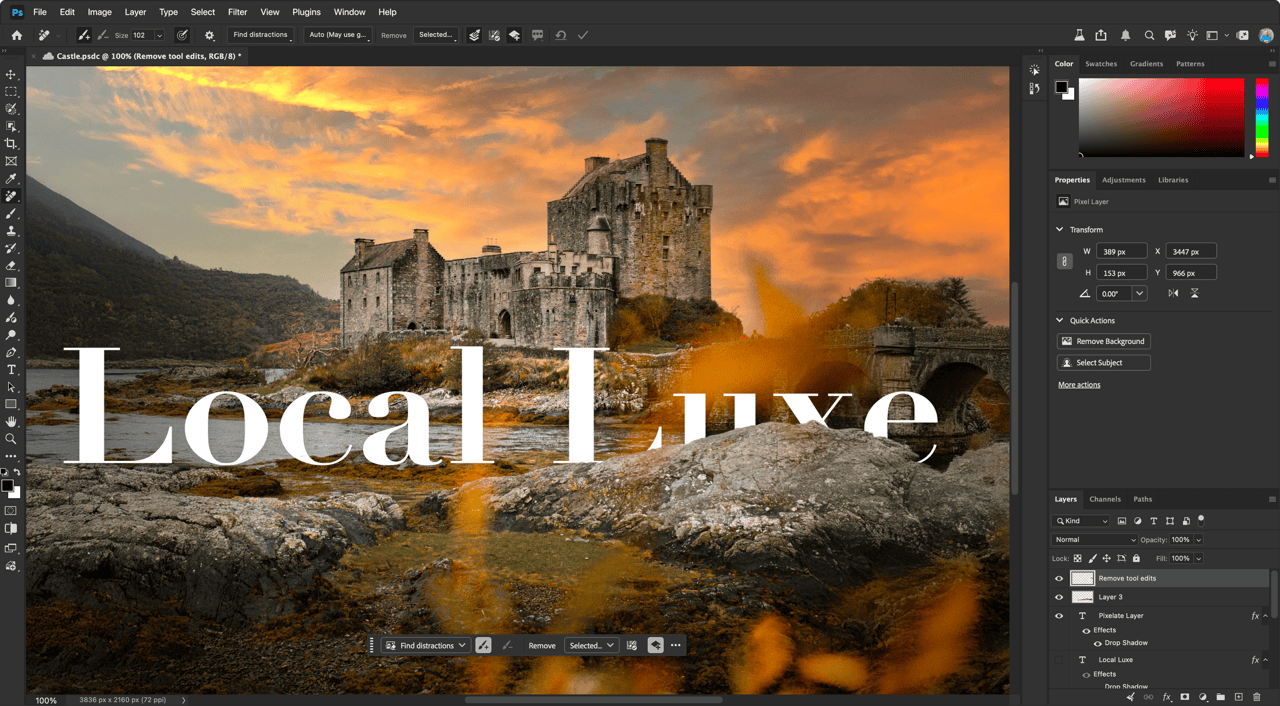Switch to the Swatches tab

tap(1101, 64)
